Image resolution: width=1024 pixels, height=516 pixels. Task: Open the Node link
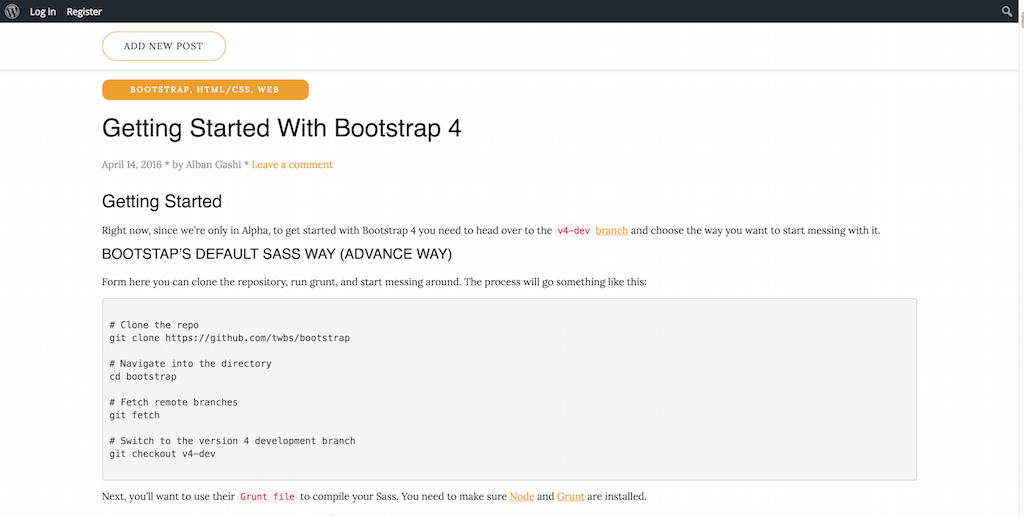coord(522,496)
